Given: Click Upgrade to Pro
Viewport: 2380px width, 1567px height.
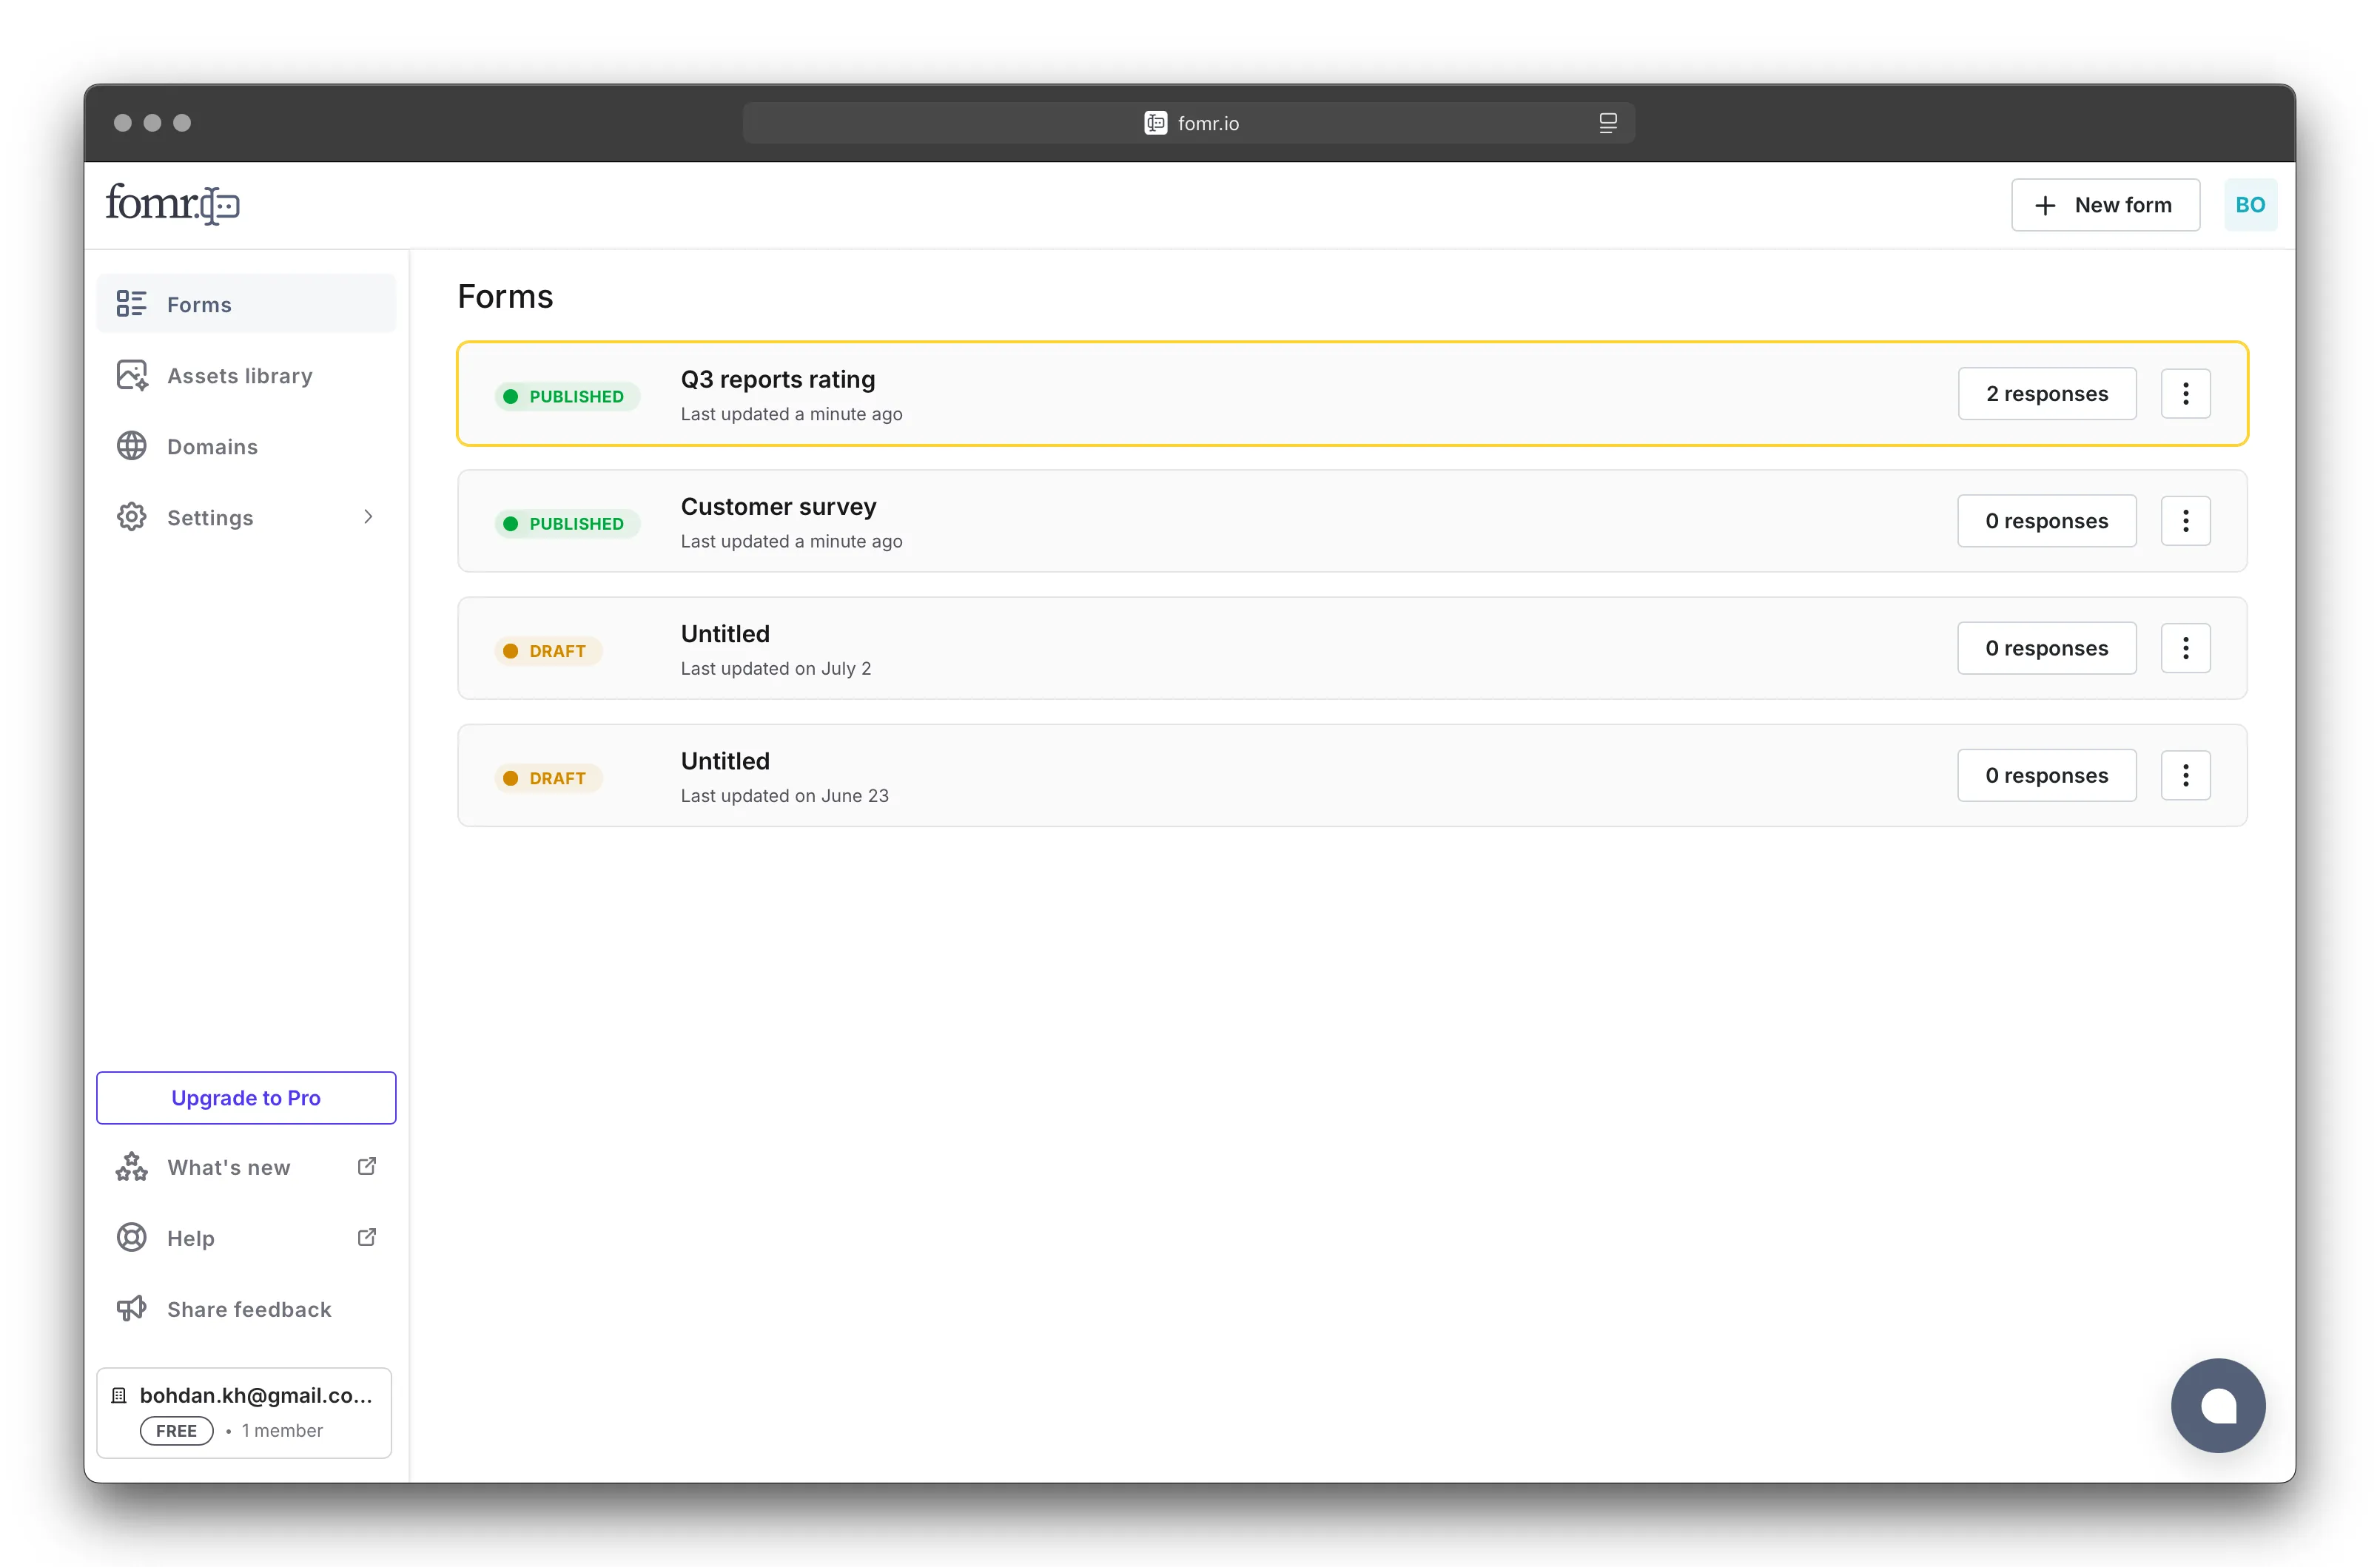Looking at the screenshot, I should click(x=245, y=1097).
